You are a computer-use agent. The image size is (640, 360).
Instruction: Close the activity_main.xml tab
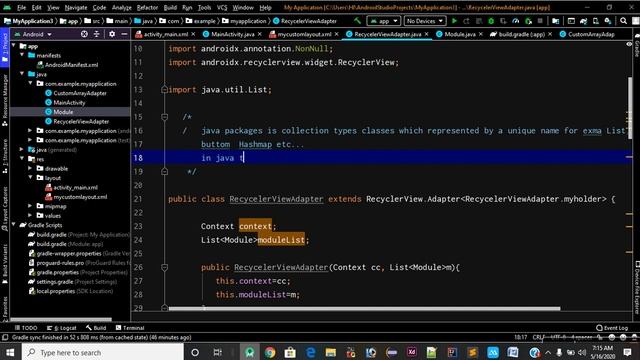pyautogui.click(x=193, y=34)
